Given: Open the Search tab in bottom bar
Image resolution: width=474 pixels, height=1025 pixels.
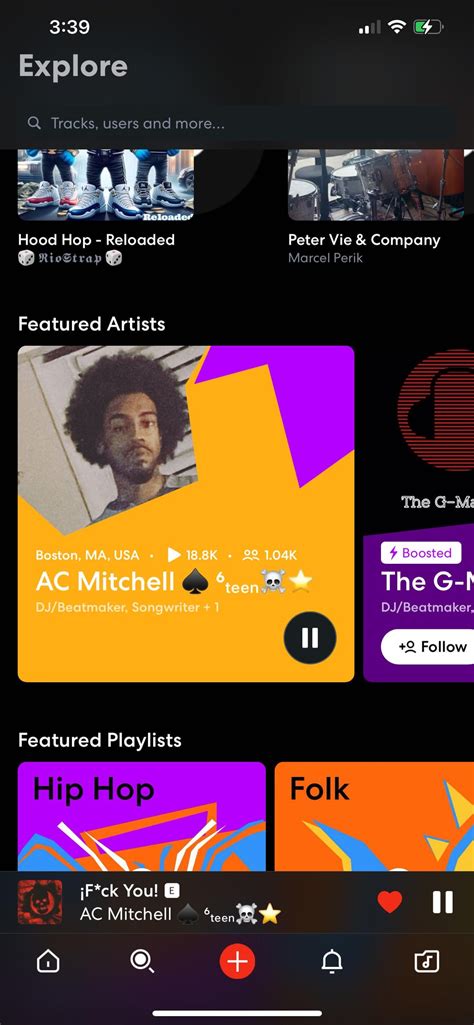Looking at the screenshot, I should point(142,961).
